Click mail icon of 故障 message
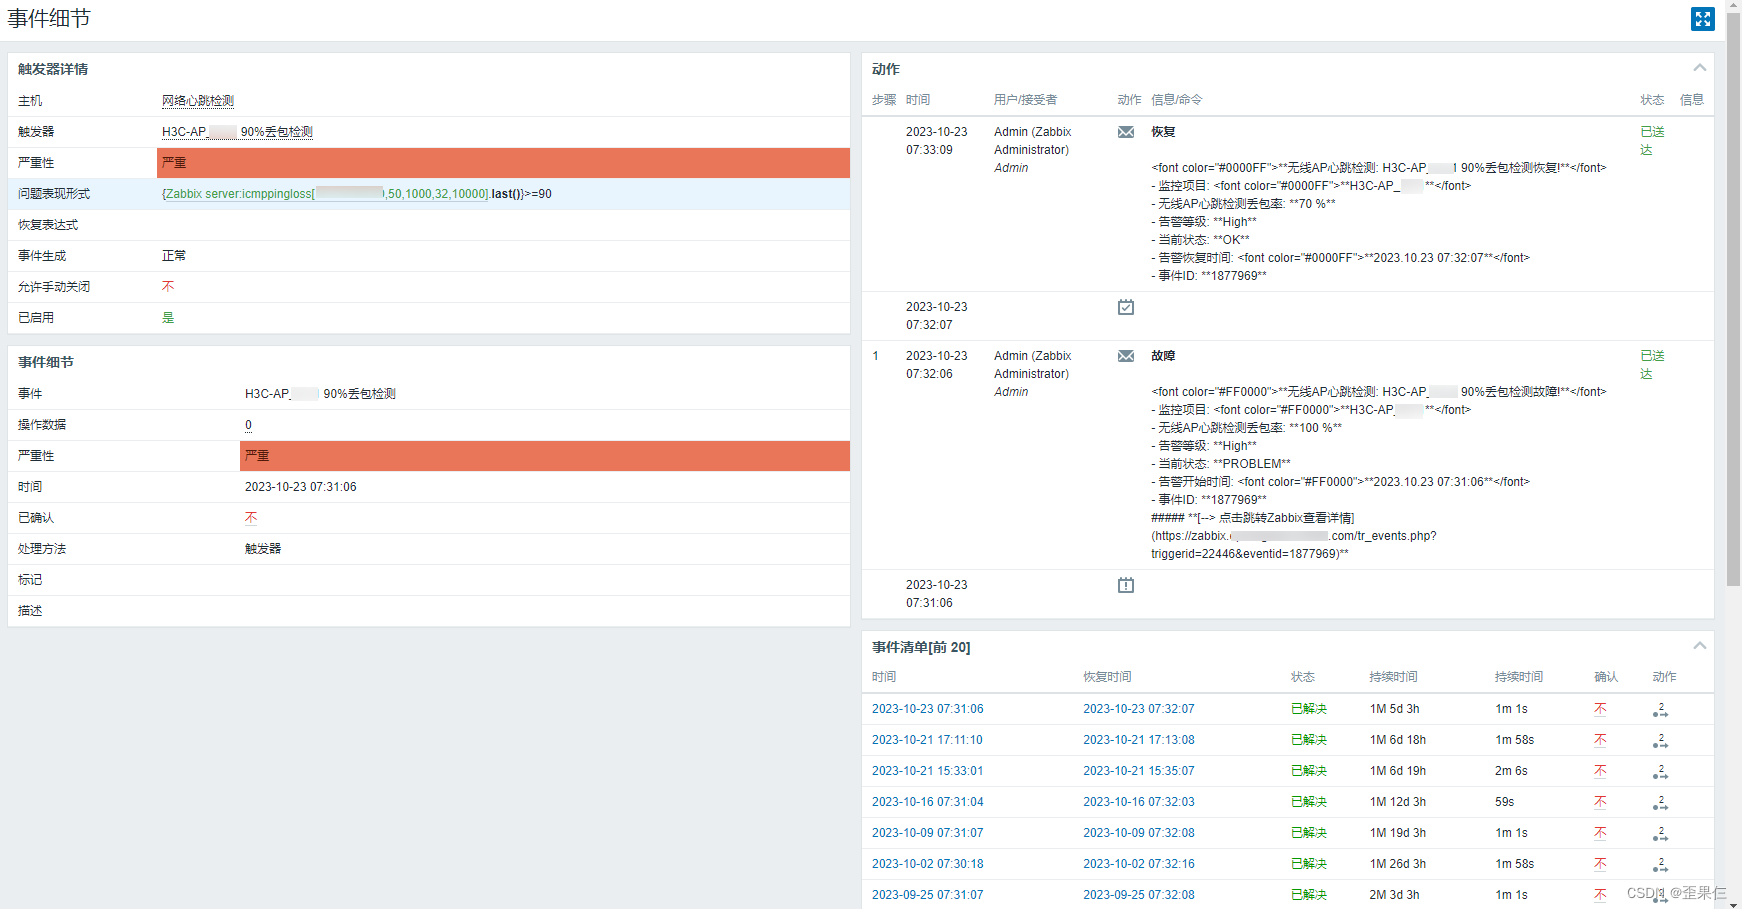This screenshot has height=909, width=1742. point(1126,356)
